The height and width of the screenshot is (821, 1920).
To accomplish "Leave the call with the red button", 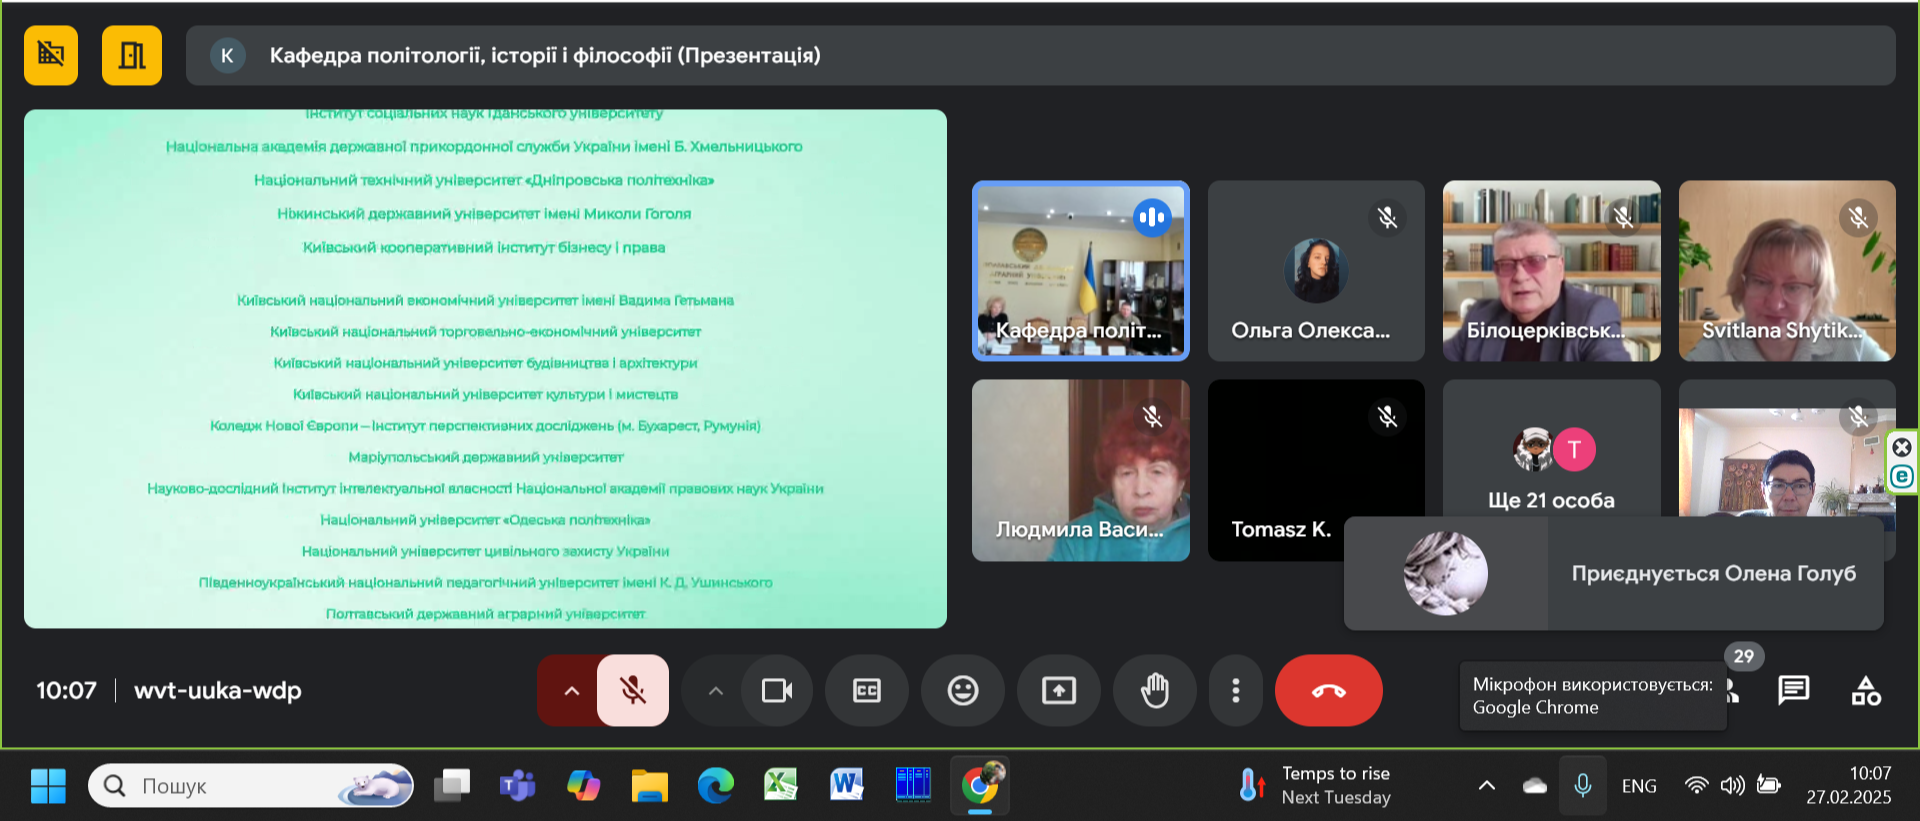I will pyautogui.click(x=1328, y=690).
